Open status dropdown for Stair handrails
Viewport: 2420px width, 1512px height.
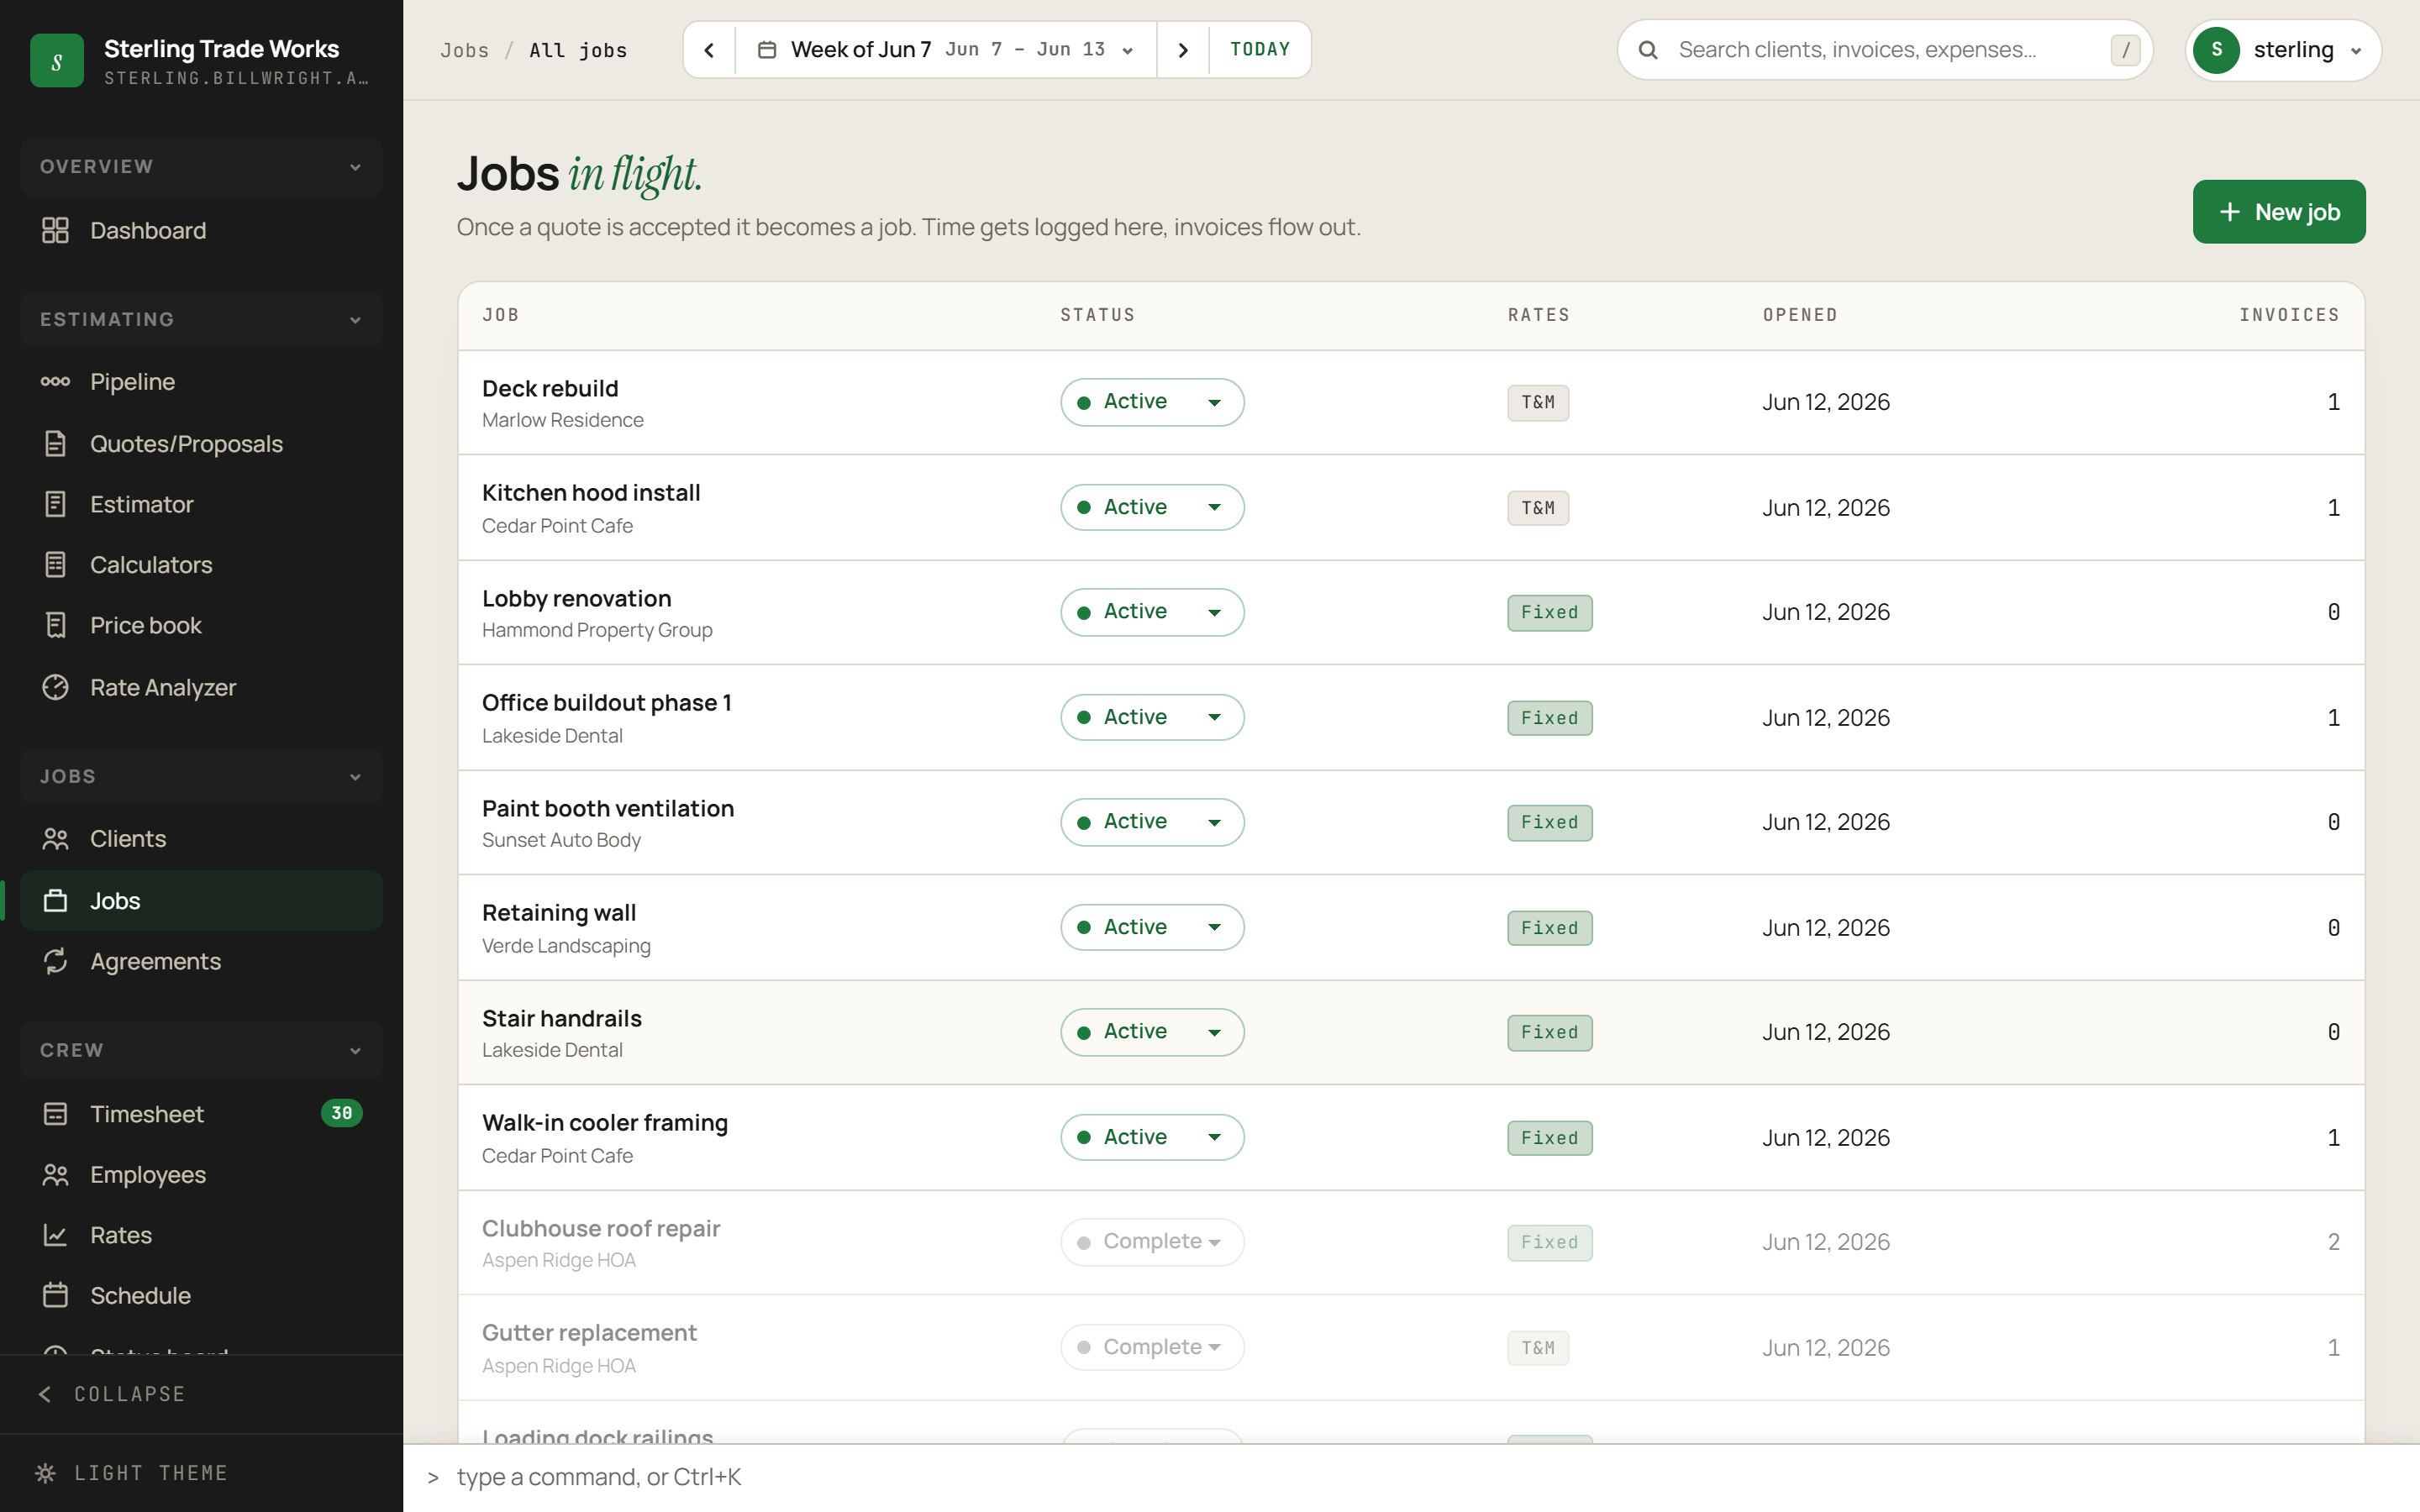[x=1152, y=1032]
